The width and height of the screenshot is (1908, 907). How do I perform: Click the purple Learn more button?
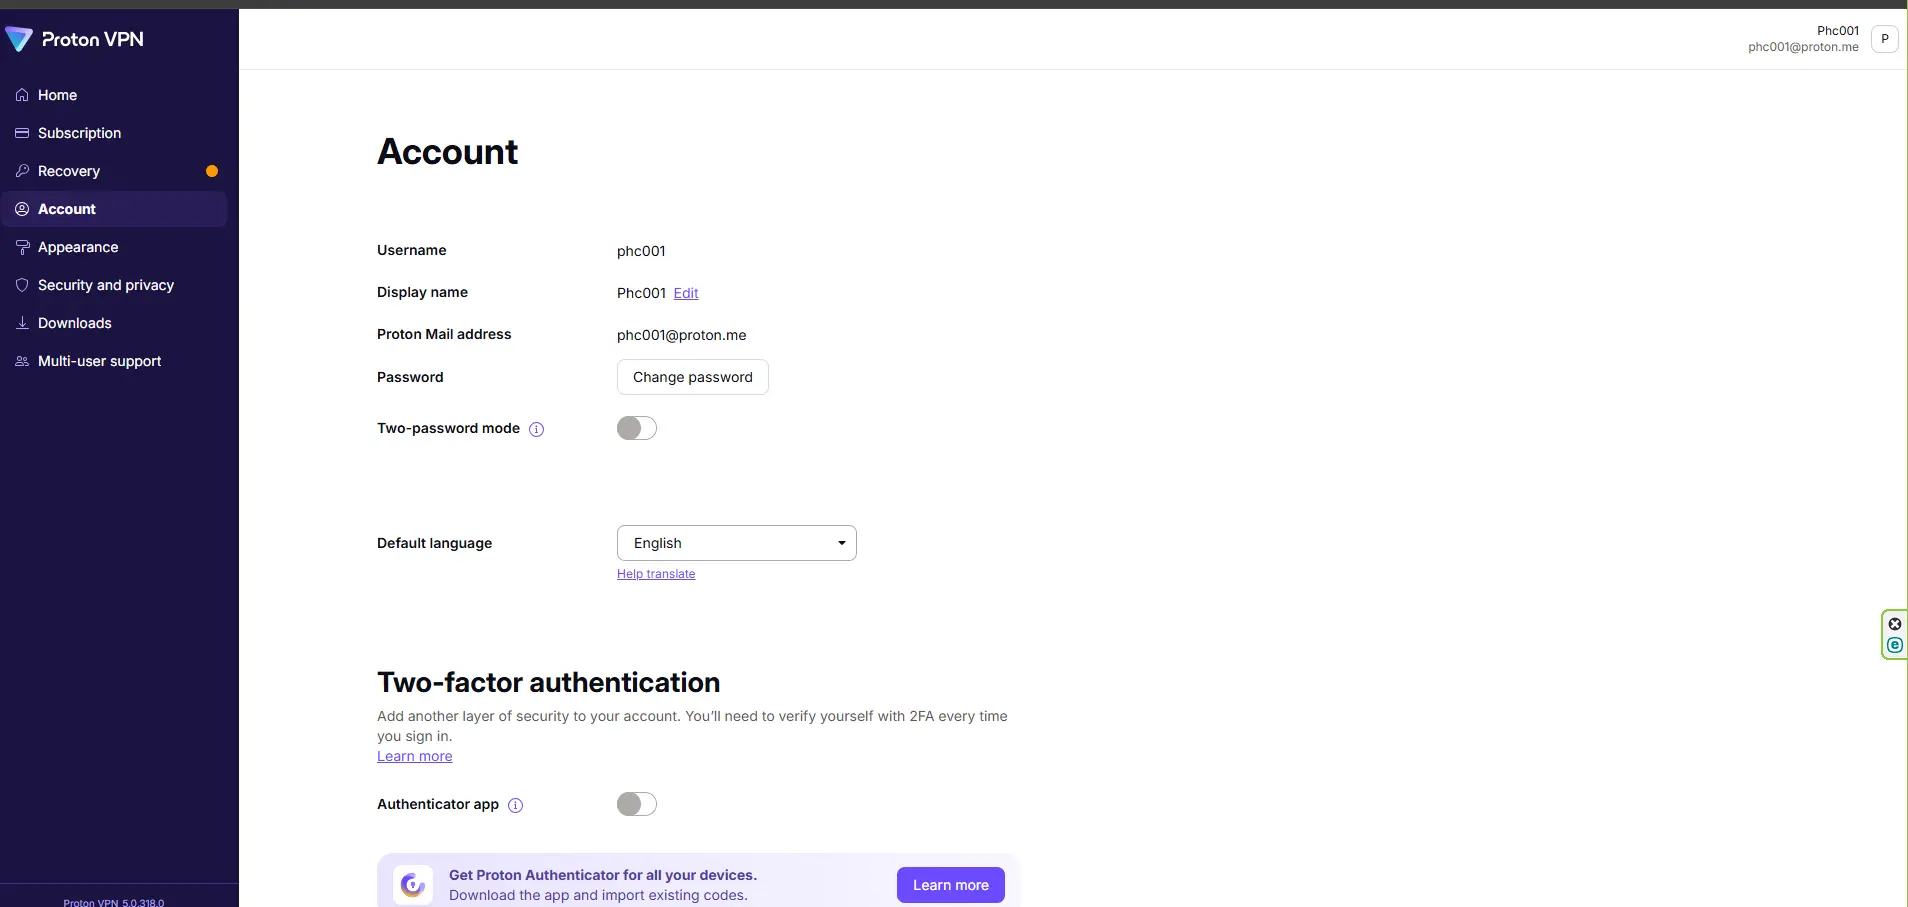tap(951, 885)
